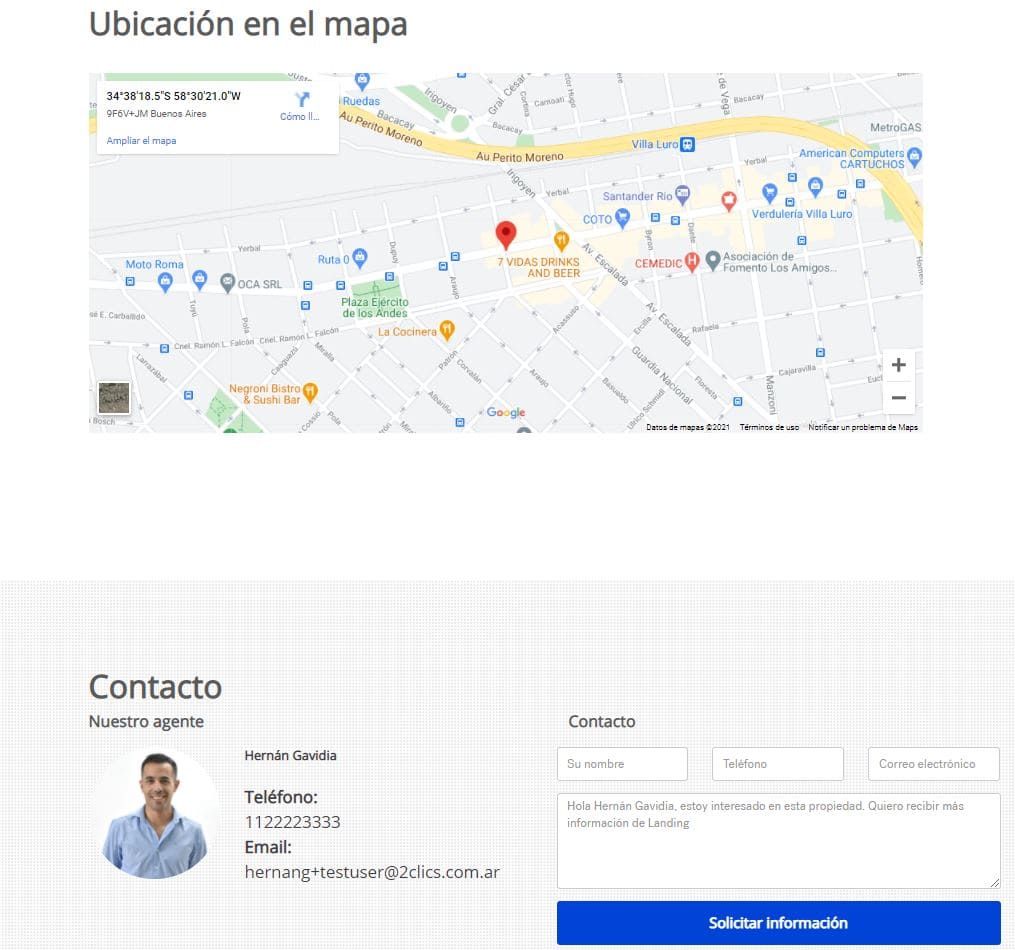
Task: Click Notificar un problema de Maps link
Action: [x=863, y=427]
